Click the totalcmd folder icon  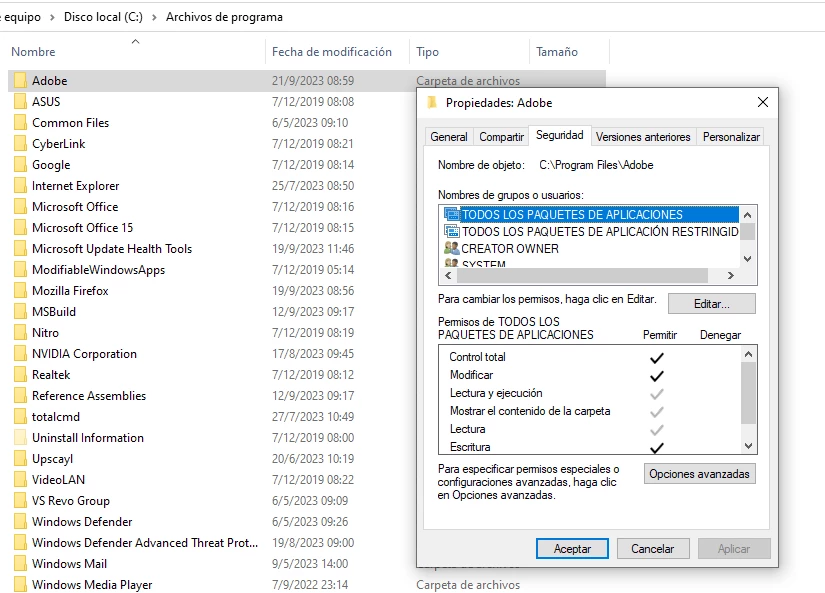pyautogui.click(x=20, y=417)
